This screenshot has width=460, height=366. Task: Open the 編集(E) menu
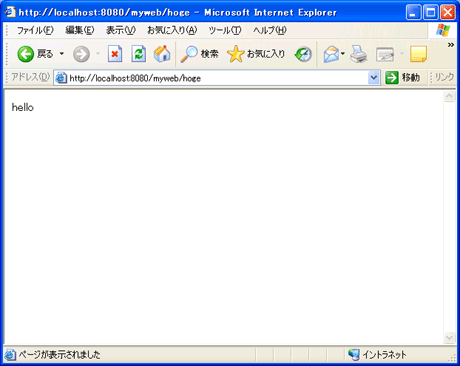(80, 30)
